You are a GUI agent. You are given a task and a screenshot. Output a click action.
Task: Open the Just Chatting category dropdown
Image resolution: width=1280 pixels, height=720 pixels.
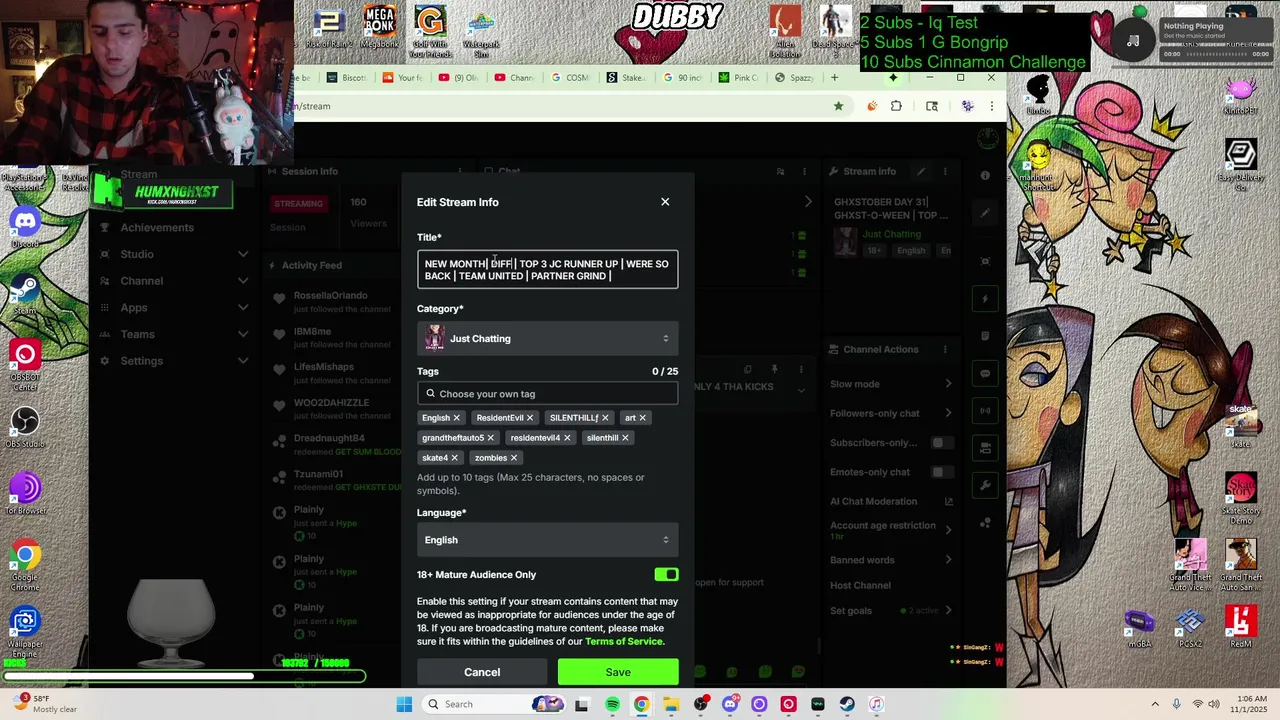(x=547, y=339)
